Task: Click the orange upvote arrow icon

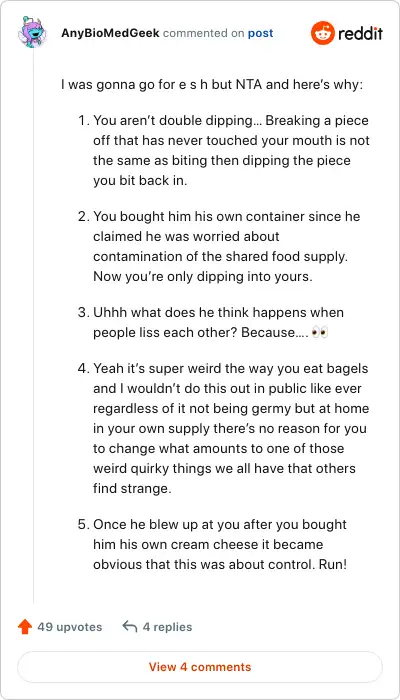Action: click(25, 627)
